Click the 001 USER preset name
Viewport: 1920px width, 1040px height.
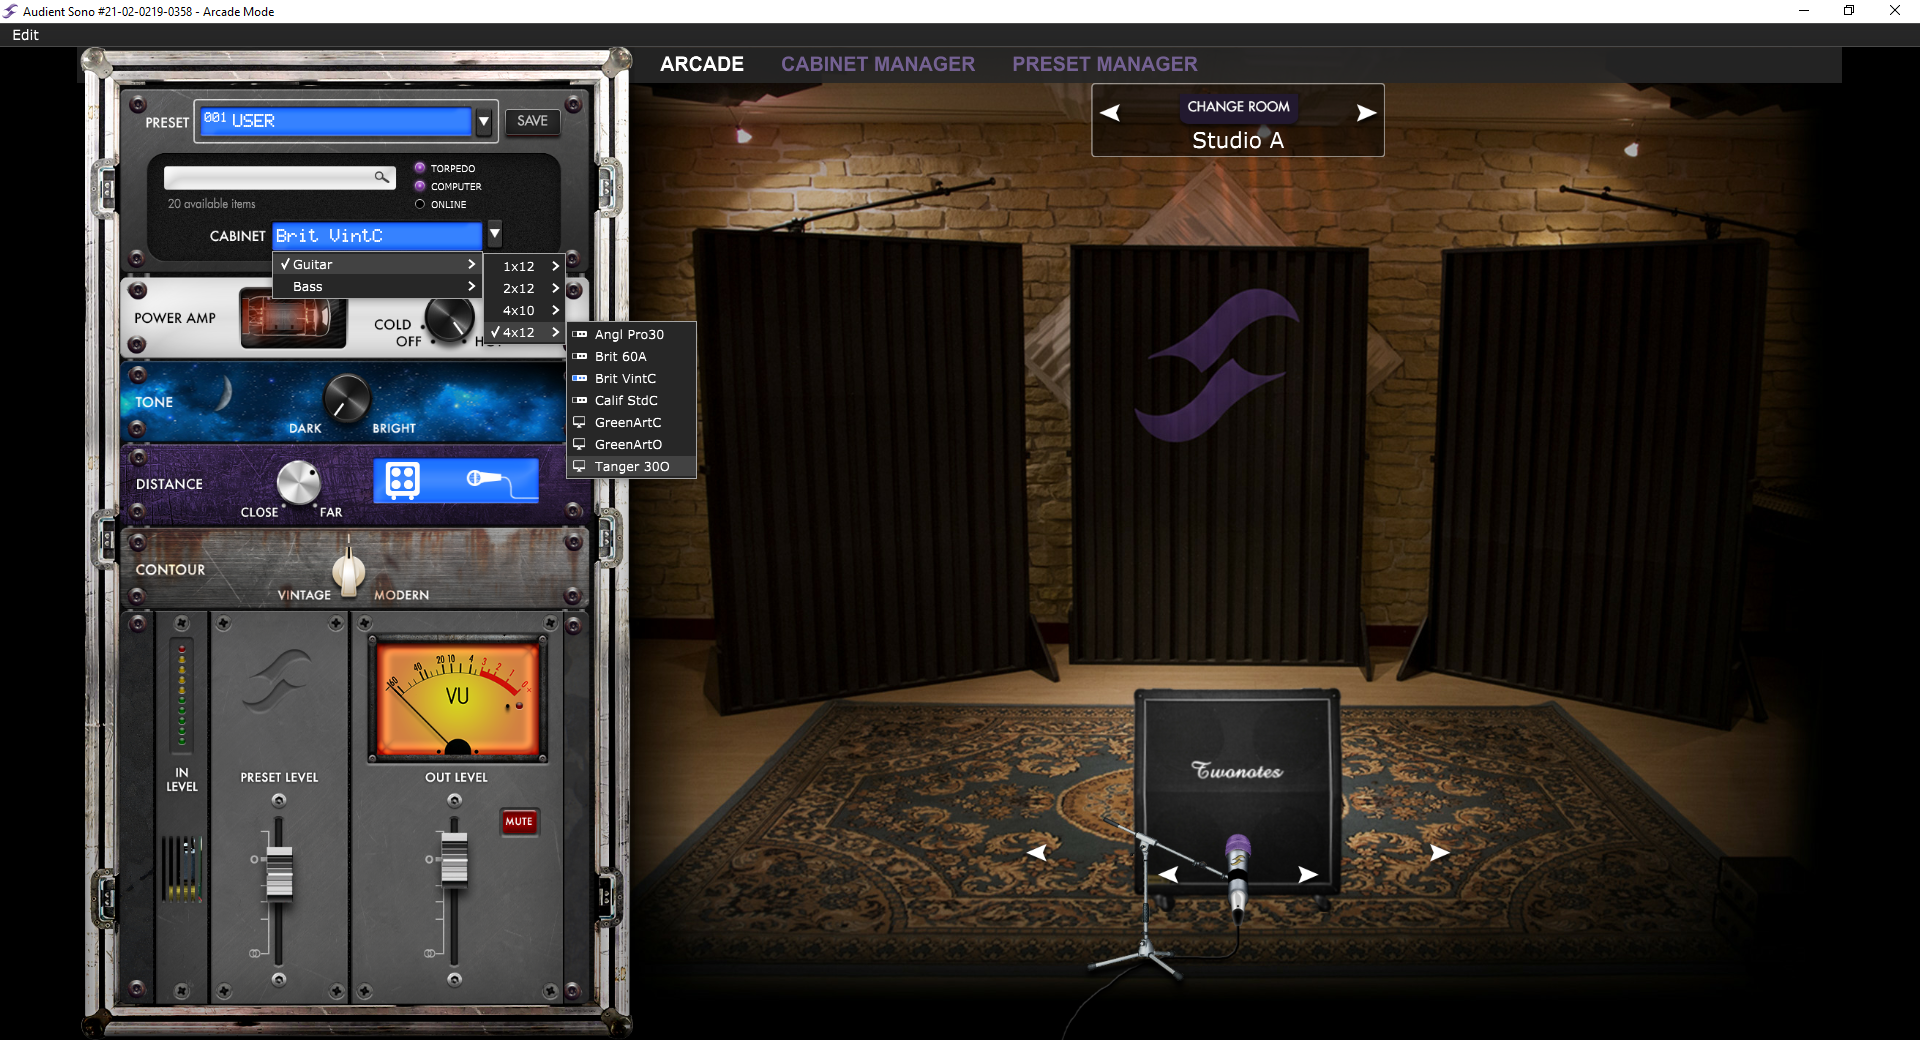(334, 120)
